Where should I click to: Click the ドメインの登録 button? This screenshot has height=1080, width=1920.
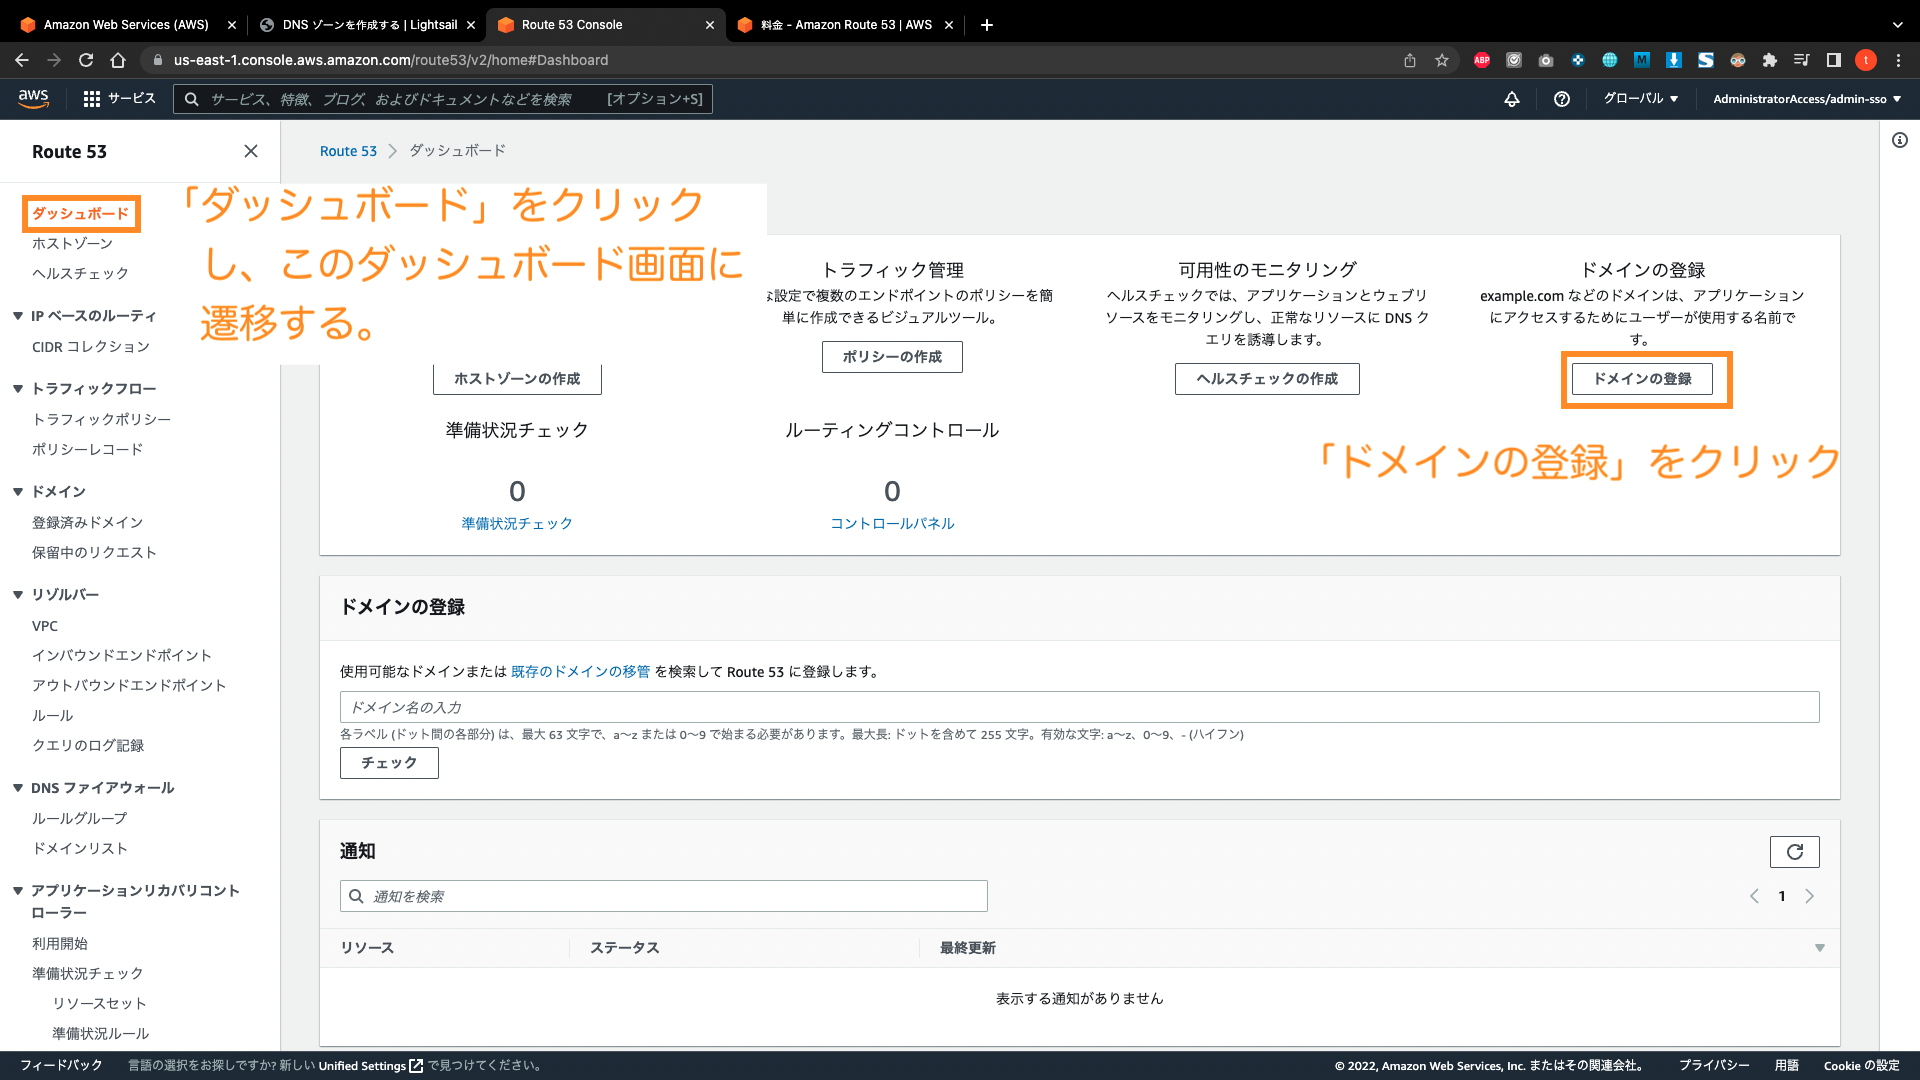[1642, 379]
